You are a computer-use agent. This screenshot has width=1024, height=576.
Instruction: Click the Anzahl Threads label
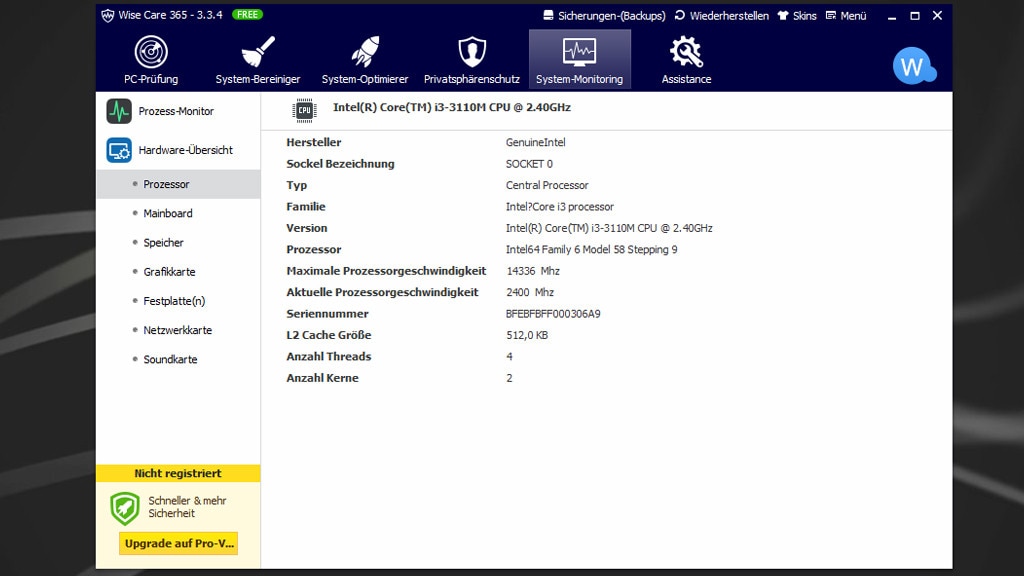tap(328, 357)
